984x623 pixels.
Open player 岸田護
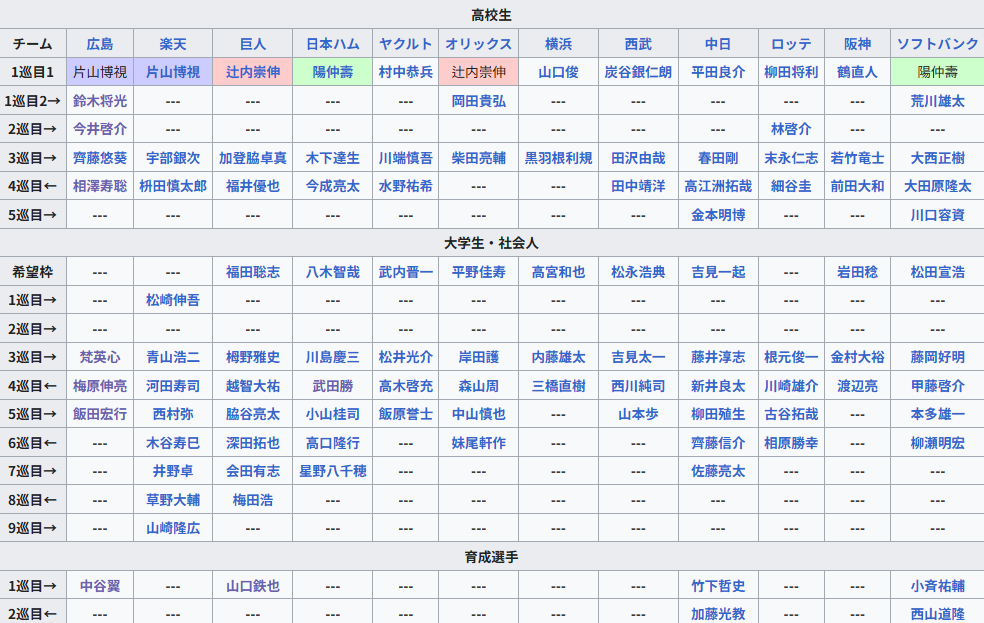(x=478, y=357)
